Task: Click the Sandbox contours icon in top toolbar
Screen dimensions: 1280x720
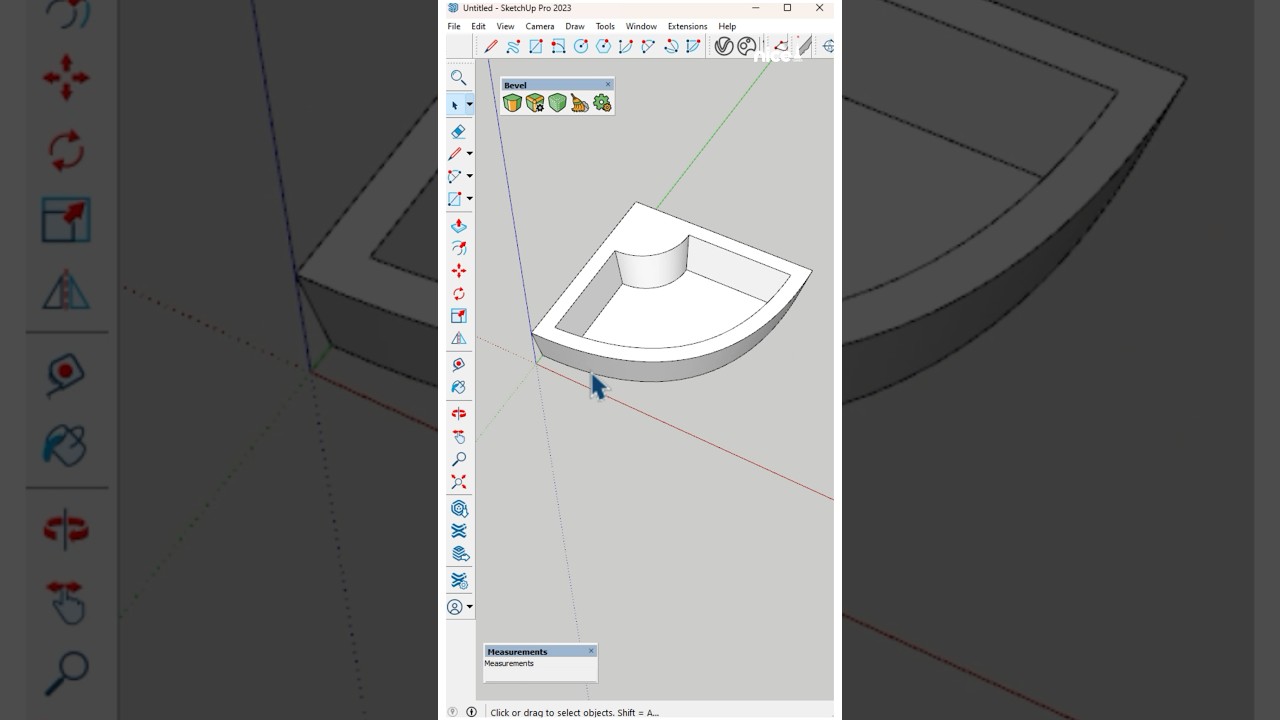Action: point(781,46)
